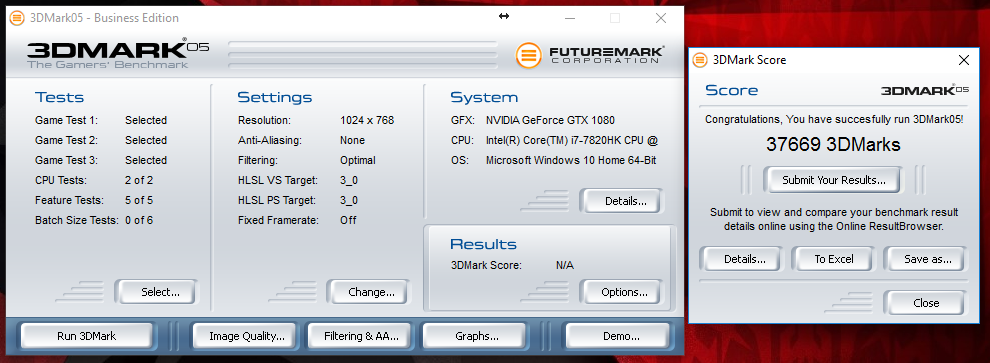This screenshot has width=990, height=363.
Task: Click the HLSL VS Target label
Action: [x=278, y=180]
